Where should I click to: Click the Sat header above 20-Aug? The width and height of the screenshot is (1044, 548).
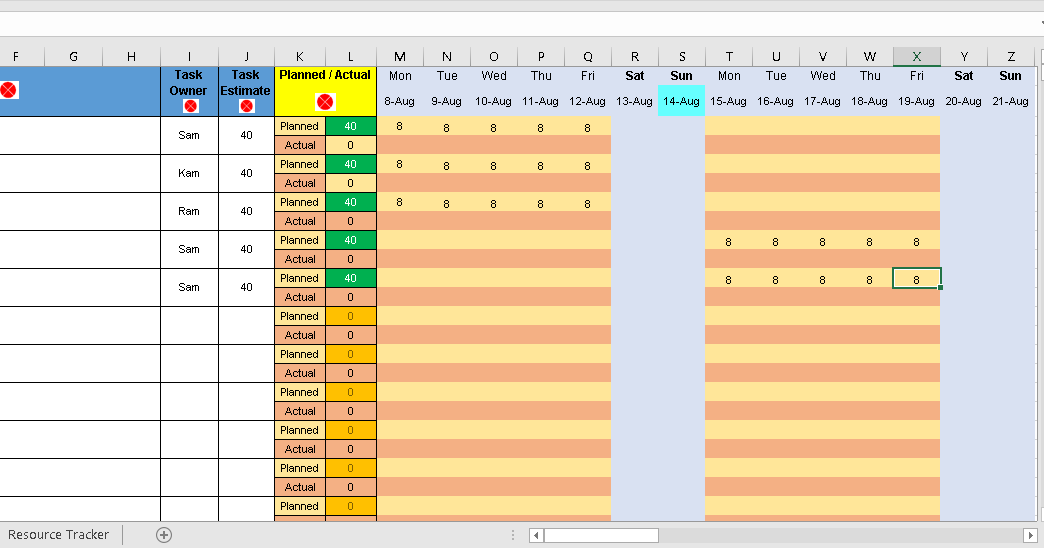point(963,76)
